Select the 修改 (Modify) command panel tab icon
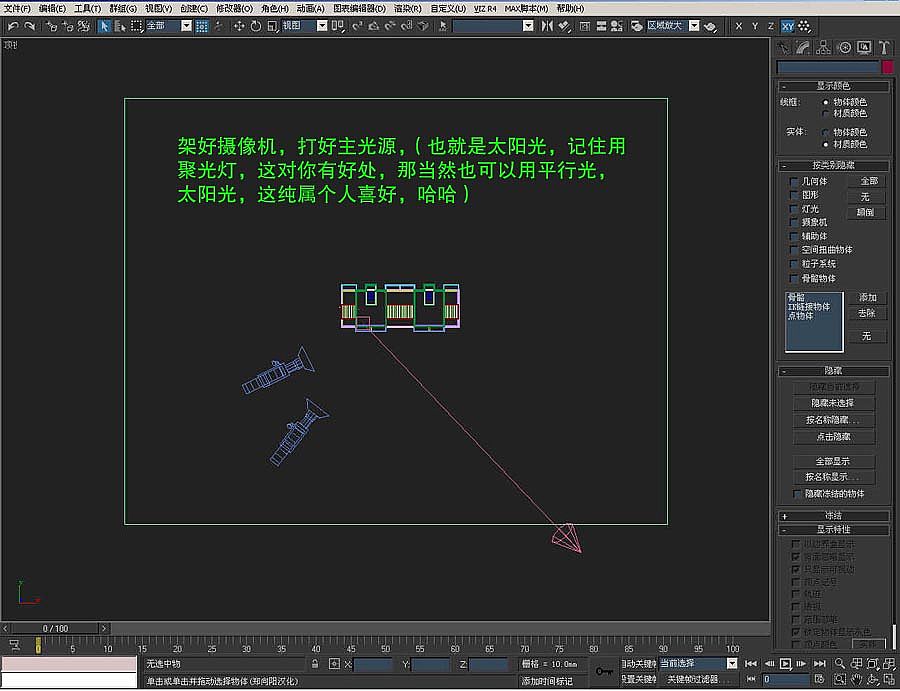 point(803,48)
